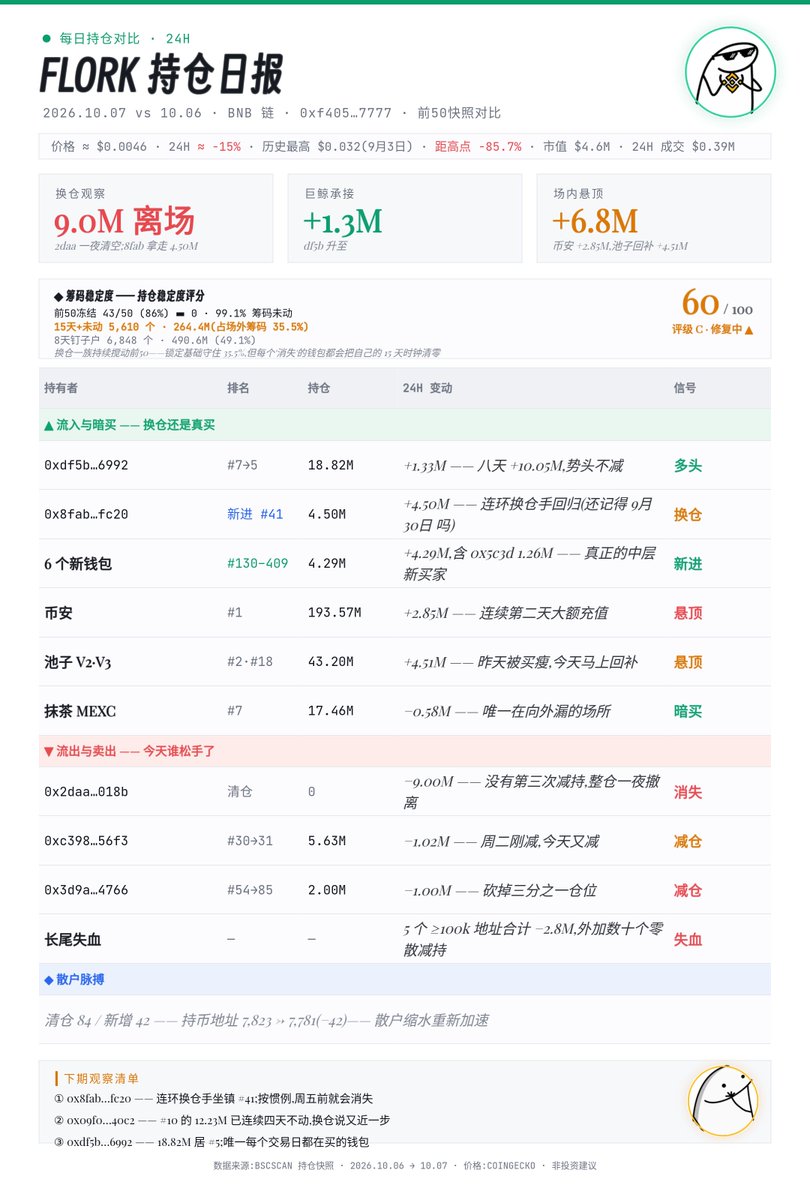Click the 距高点 -85.7% price stat
This screenshot has width=810, height=1200.
pos(478,146)
